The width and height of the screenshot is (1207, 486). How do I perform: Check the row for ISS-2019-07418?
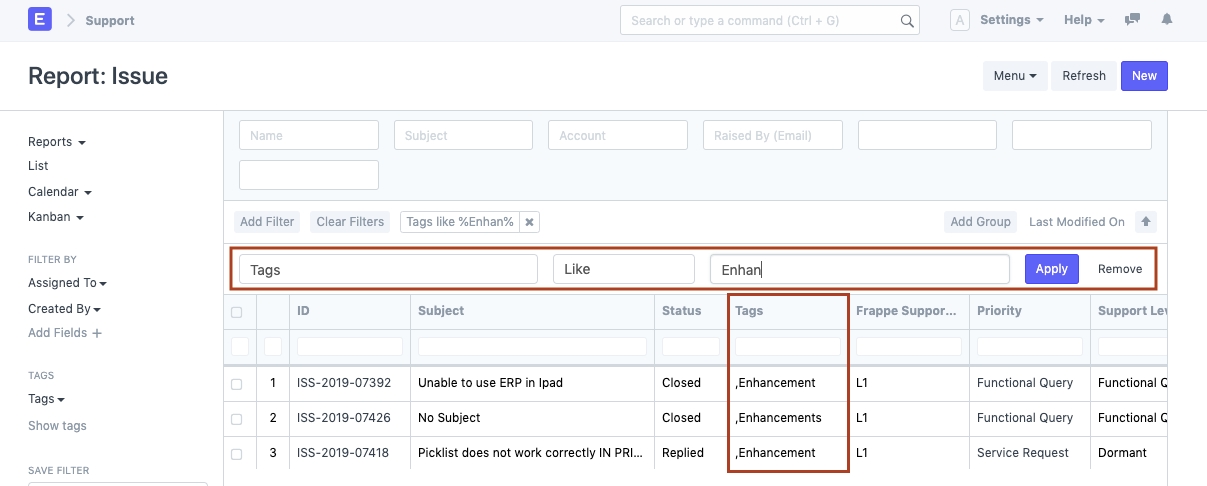(237, 454)
